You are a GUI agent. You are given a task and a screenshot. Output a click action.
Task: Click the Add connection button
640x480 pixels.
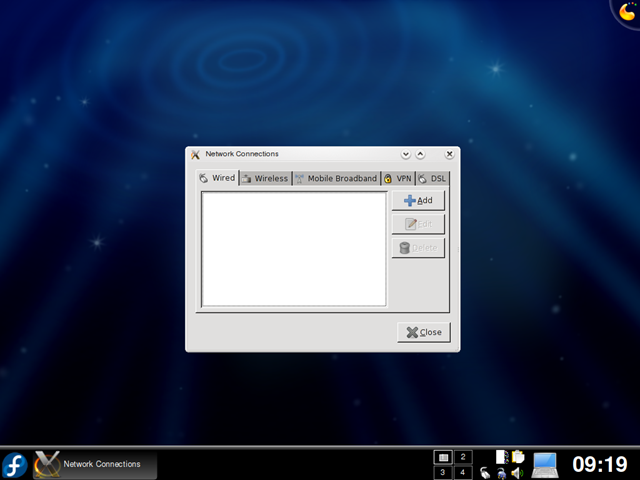[418, 200]
